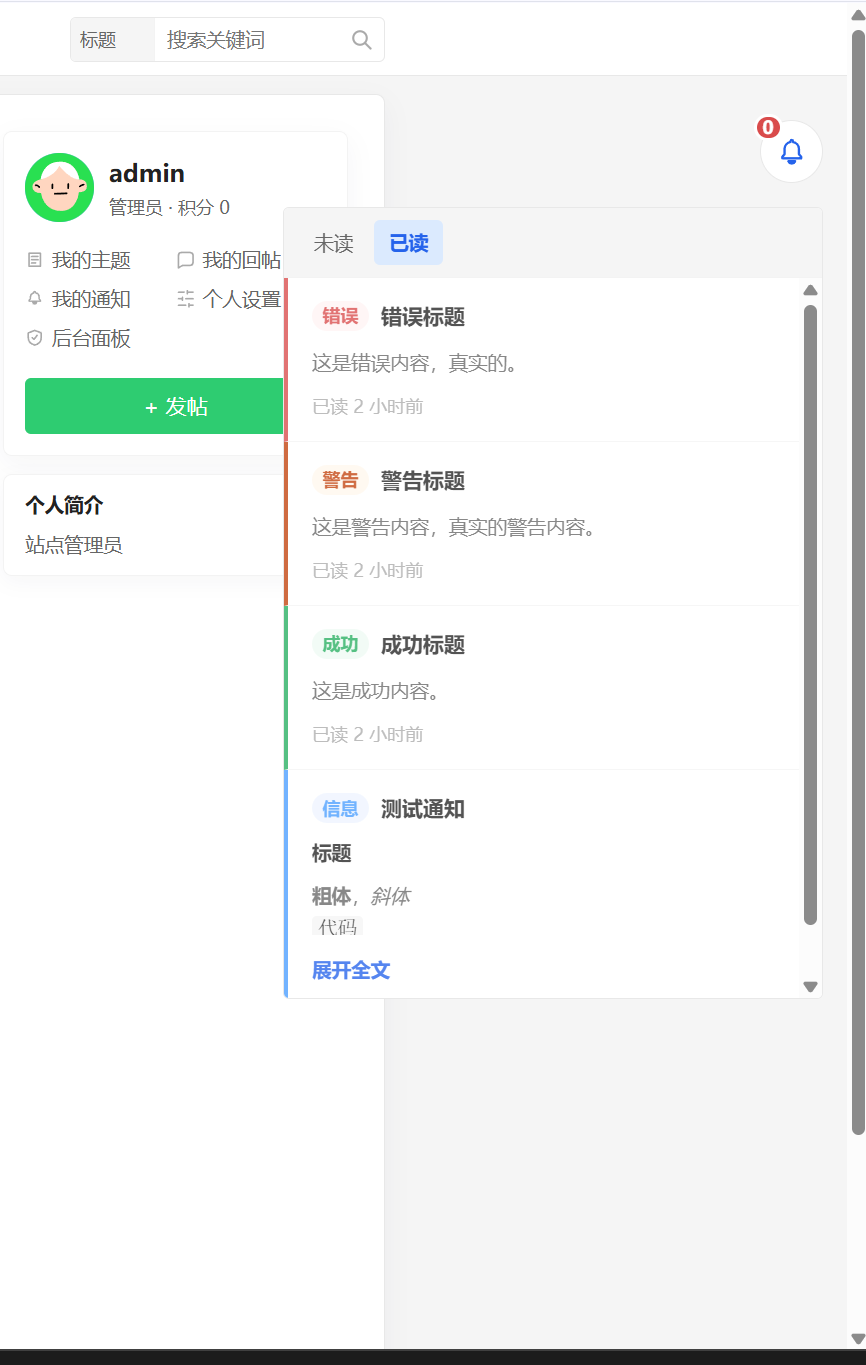Click notification list scroll down arrow
Screen dimensions: 866x1365
click(811, 987)
